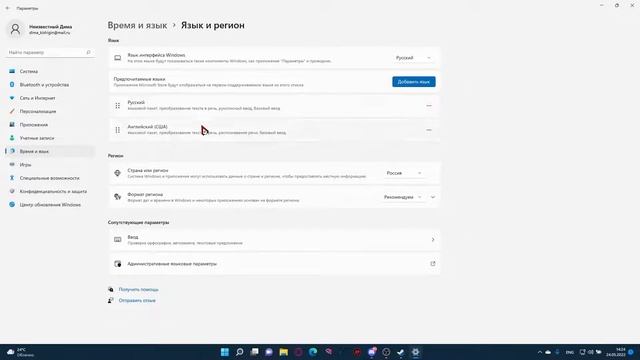The height and width of the screenshot is (360, 640).
Task: Open the Windows Start menu
Action: (x=224, y=352)
